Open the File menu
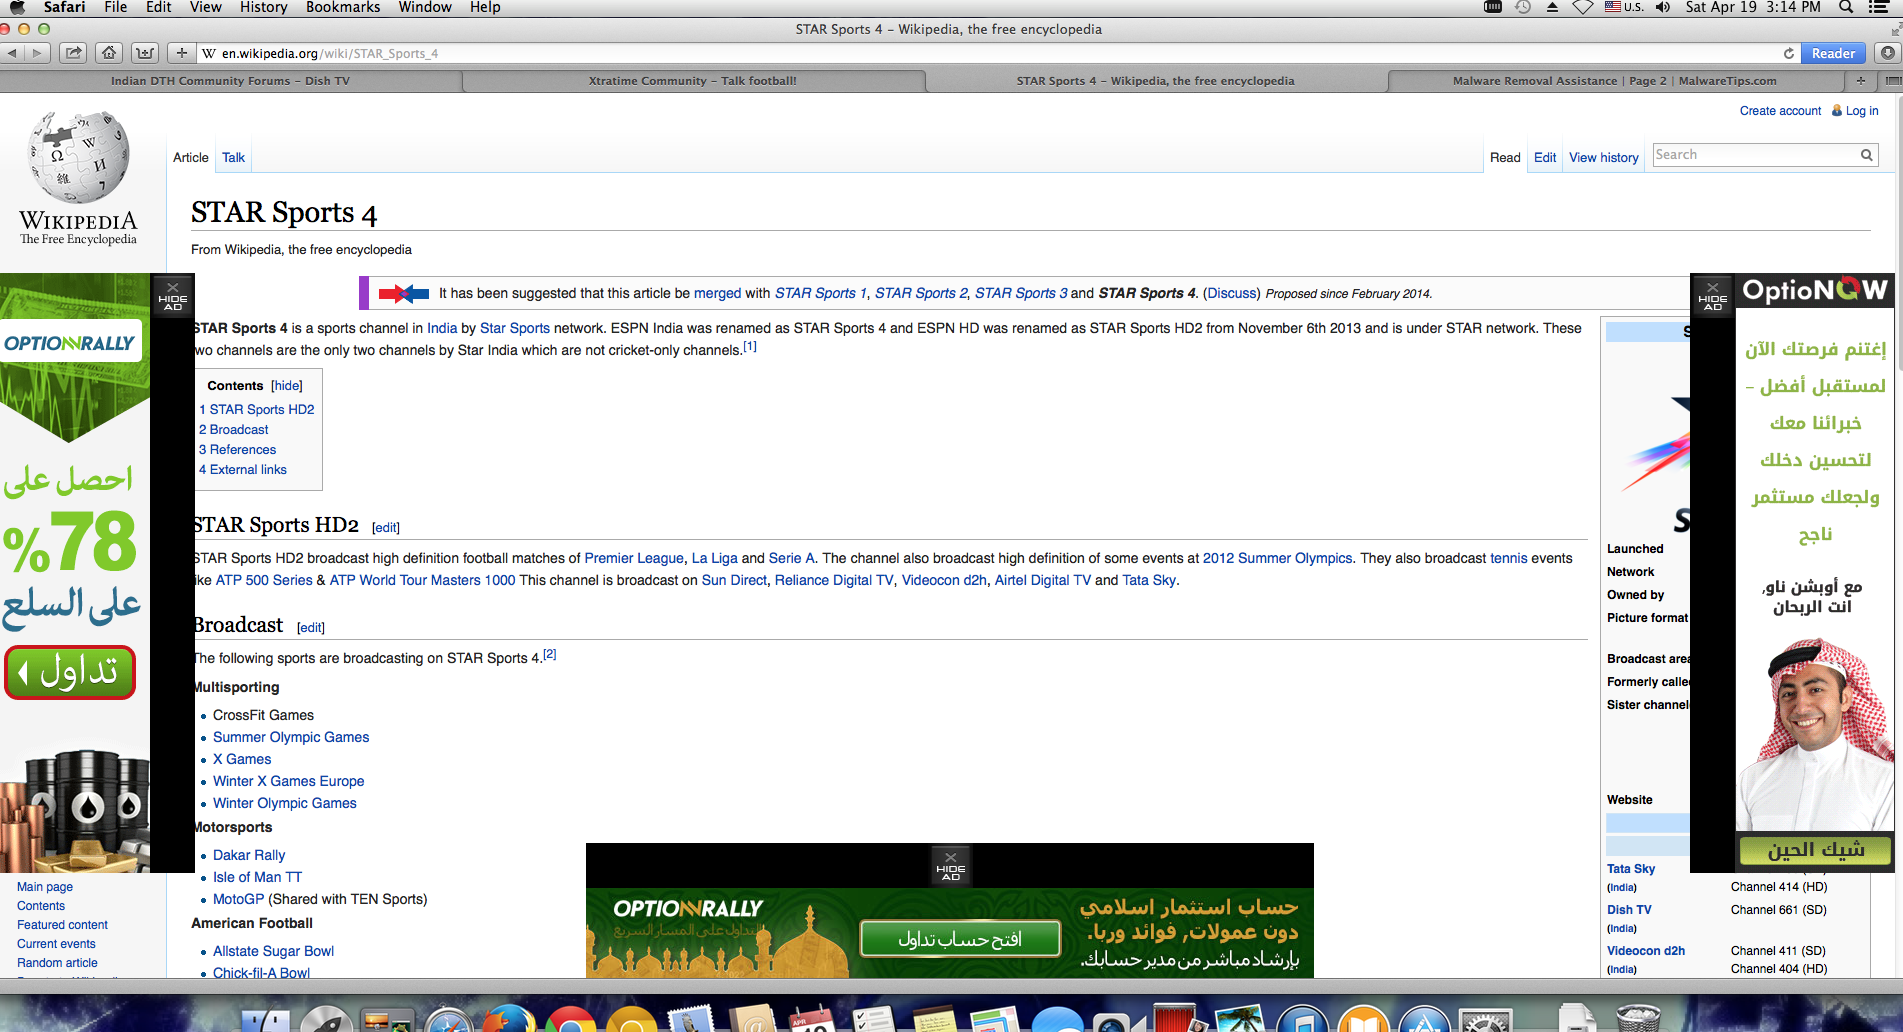The image size is (1903, 1032). pos(116,7)
